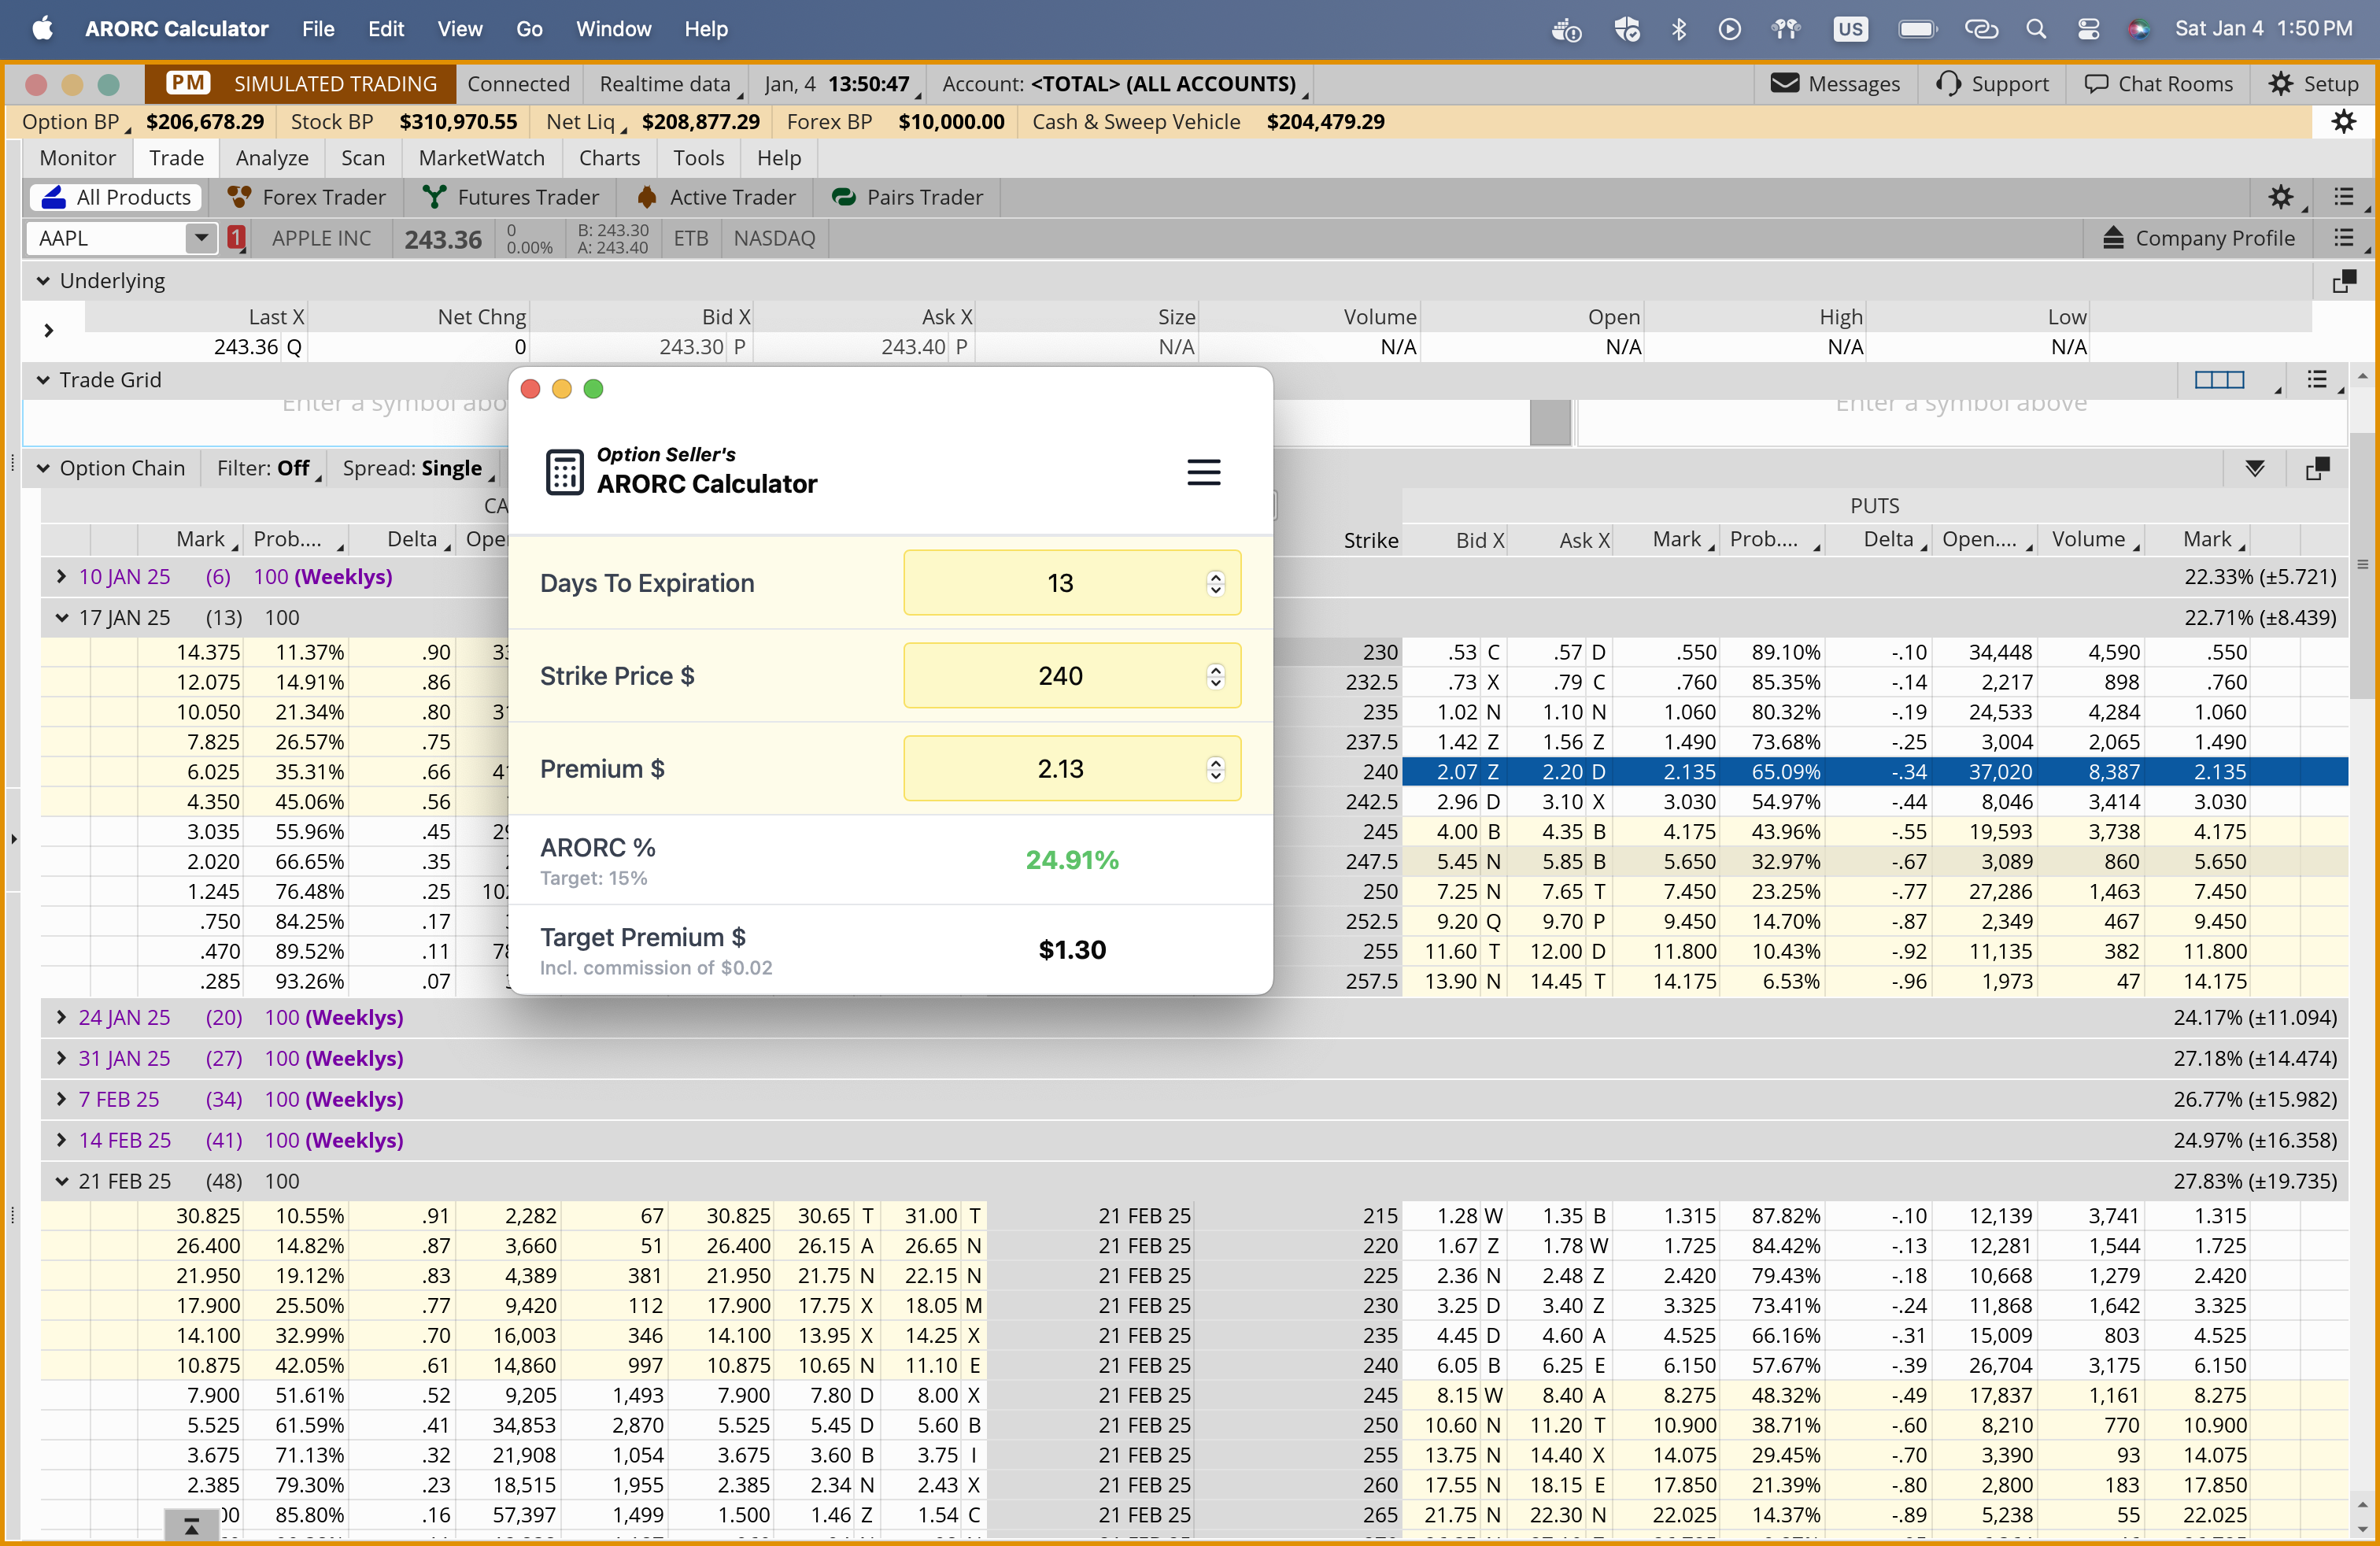This screenshot has width=2380, height=1546.
Task: Select the All Products button
Action: [x=116, y=197]
